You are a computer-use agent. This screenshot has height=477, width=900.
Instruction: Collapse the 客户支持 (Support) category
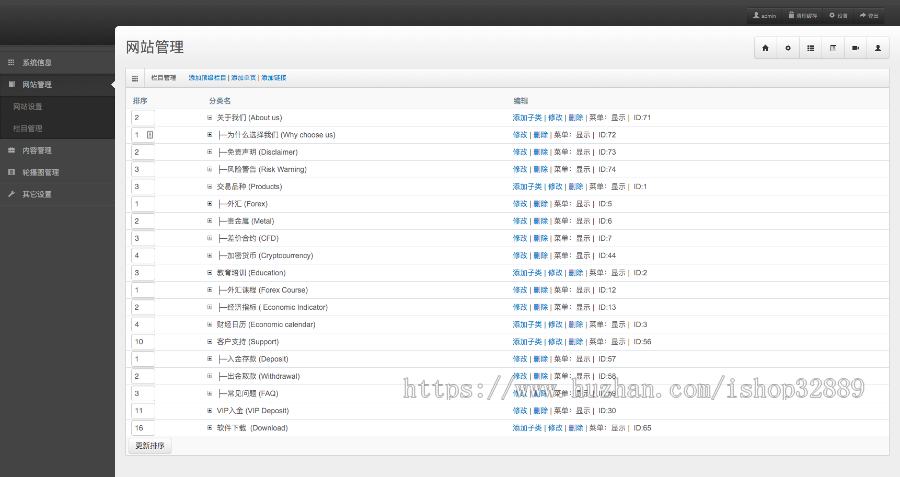point(210,342)
